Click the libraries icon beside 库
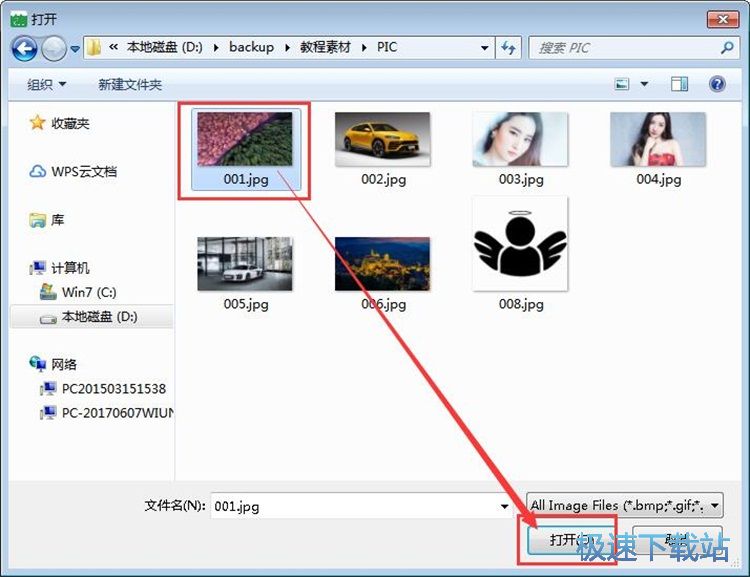Viewport: 750px width, 577px height. pos(37,220)
